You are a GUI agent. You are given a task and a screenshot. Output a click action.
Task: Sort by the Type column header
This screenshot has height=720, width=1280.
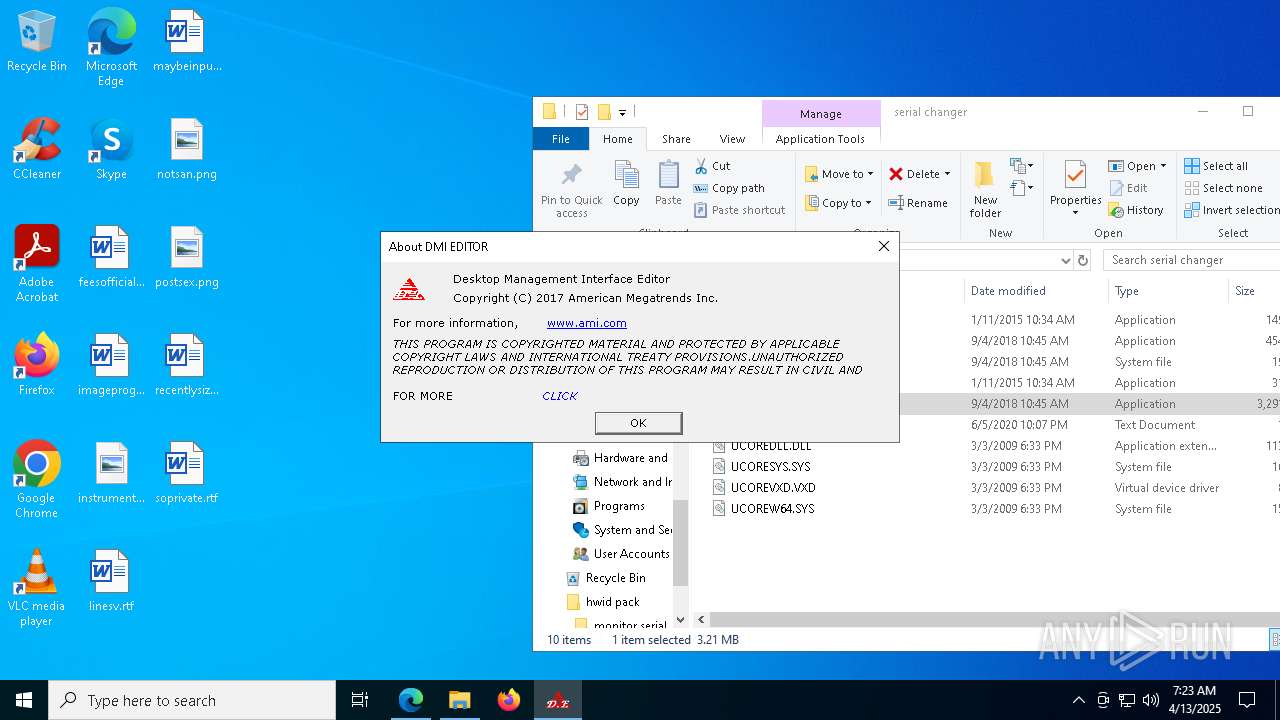point(1166,291)
